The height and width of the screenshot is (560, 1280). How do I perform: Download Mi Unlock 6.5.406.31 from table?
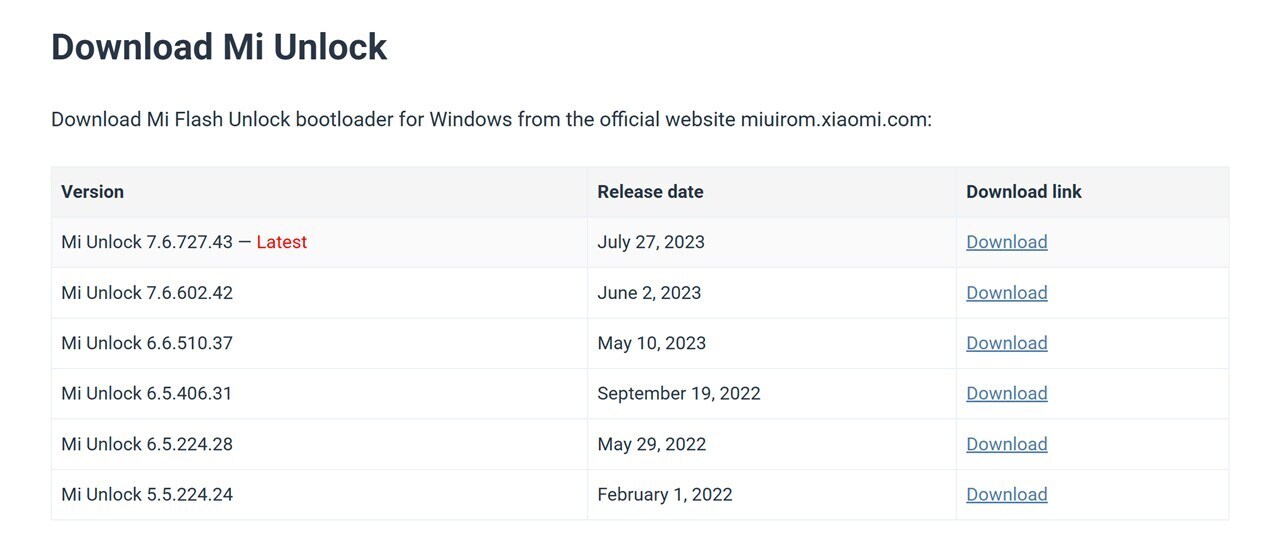(1006, 393)
